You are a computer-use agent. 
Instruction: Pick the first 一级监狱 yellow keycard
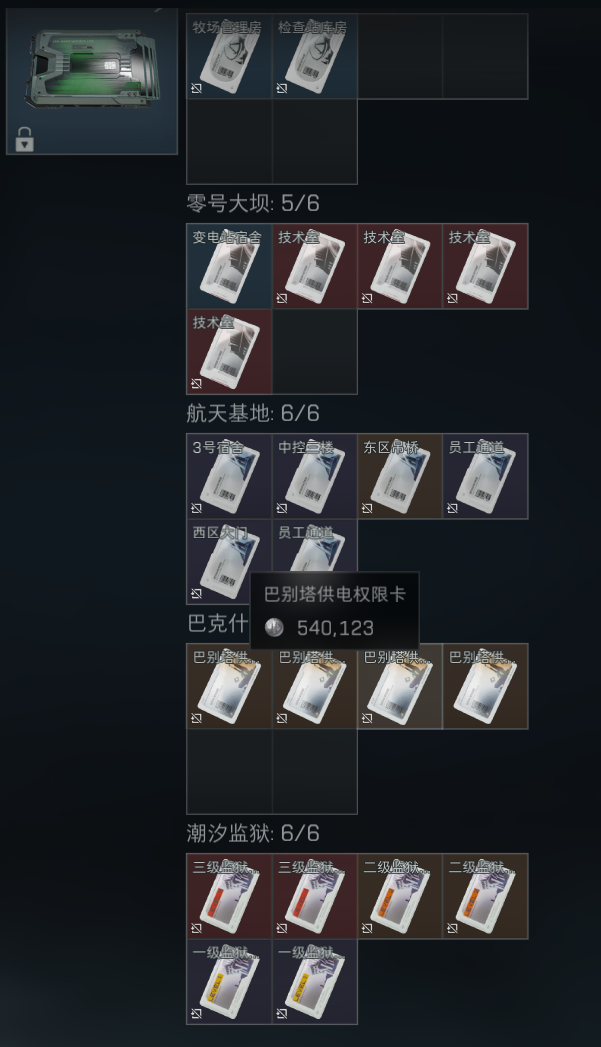tap(229, 982)
